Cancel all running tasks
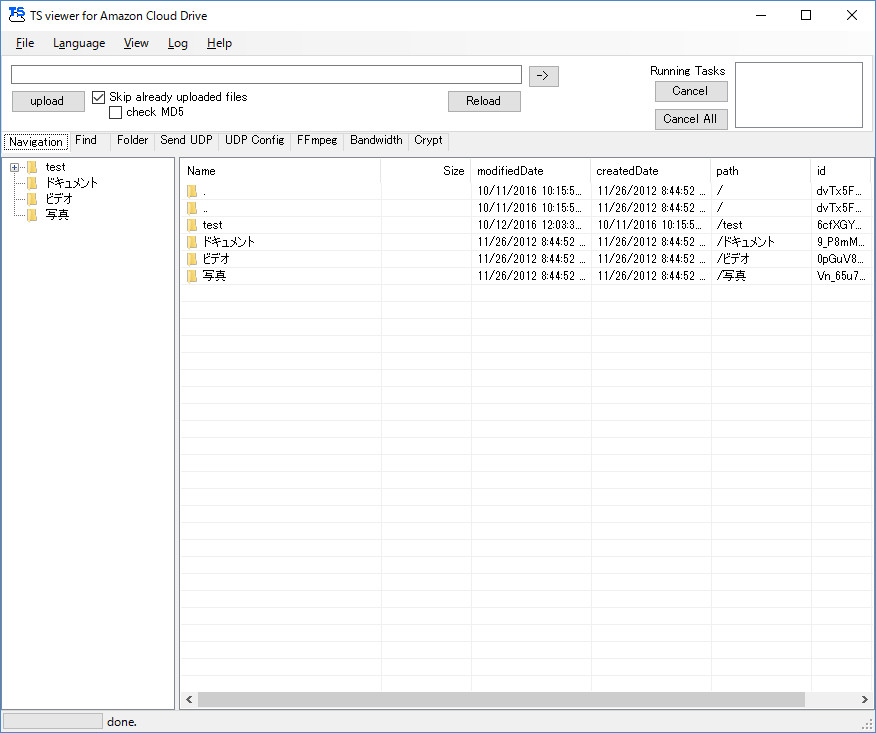 click(691, 119)
